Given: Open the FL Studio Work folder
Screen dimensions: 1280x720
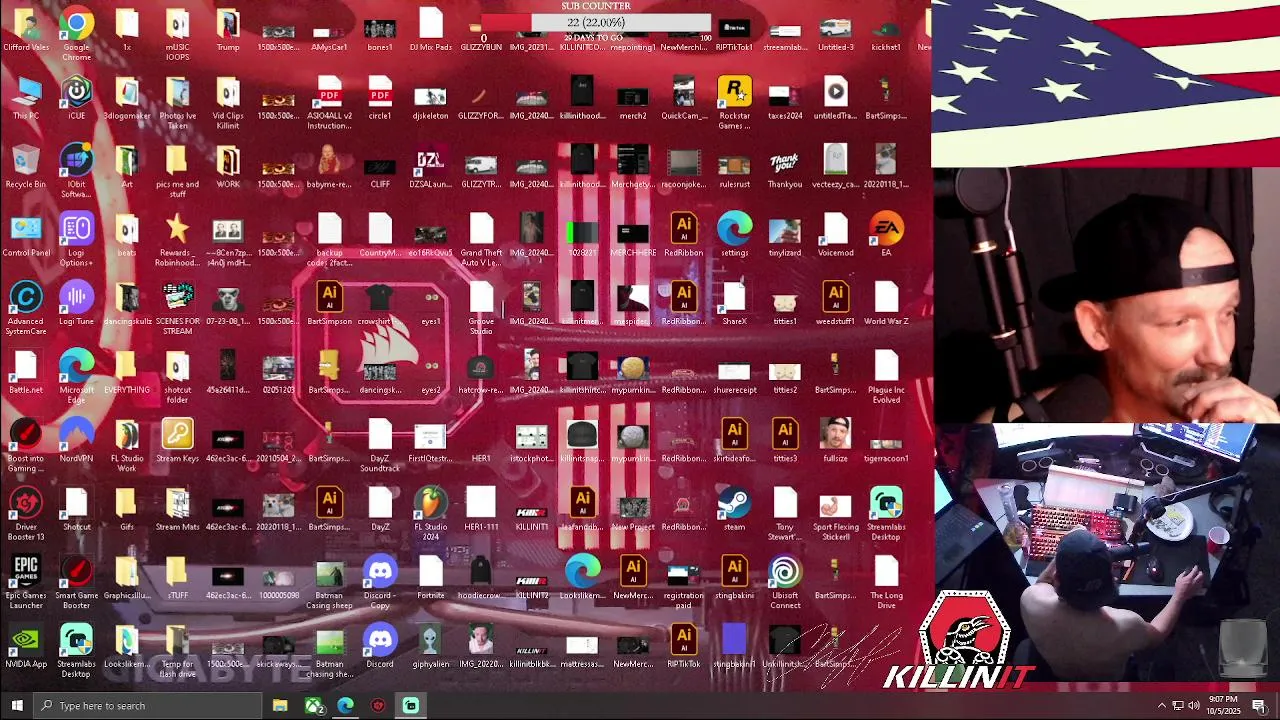Looking at the screenshot, I should coord(126,445).
